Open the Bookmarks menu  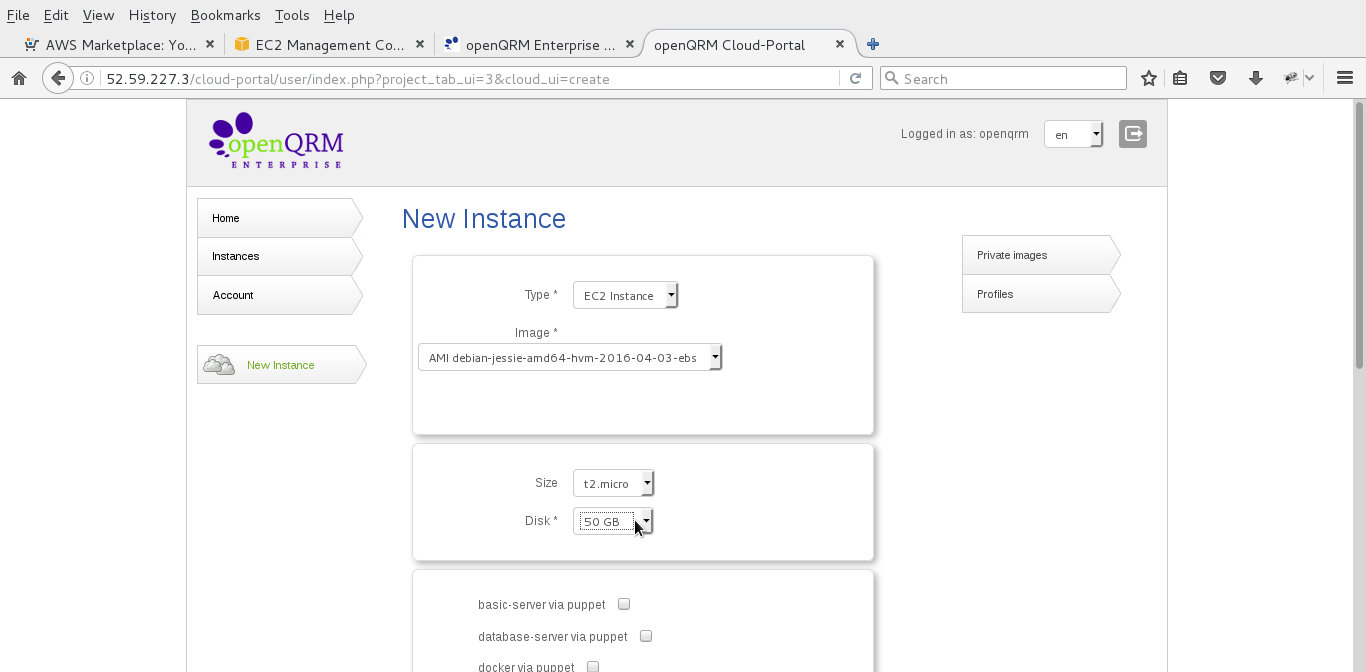click(x=225, y=15)
